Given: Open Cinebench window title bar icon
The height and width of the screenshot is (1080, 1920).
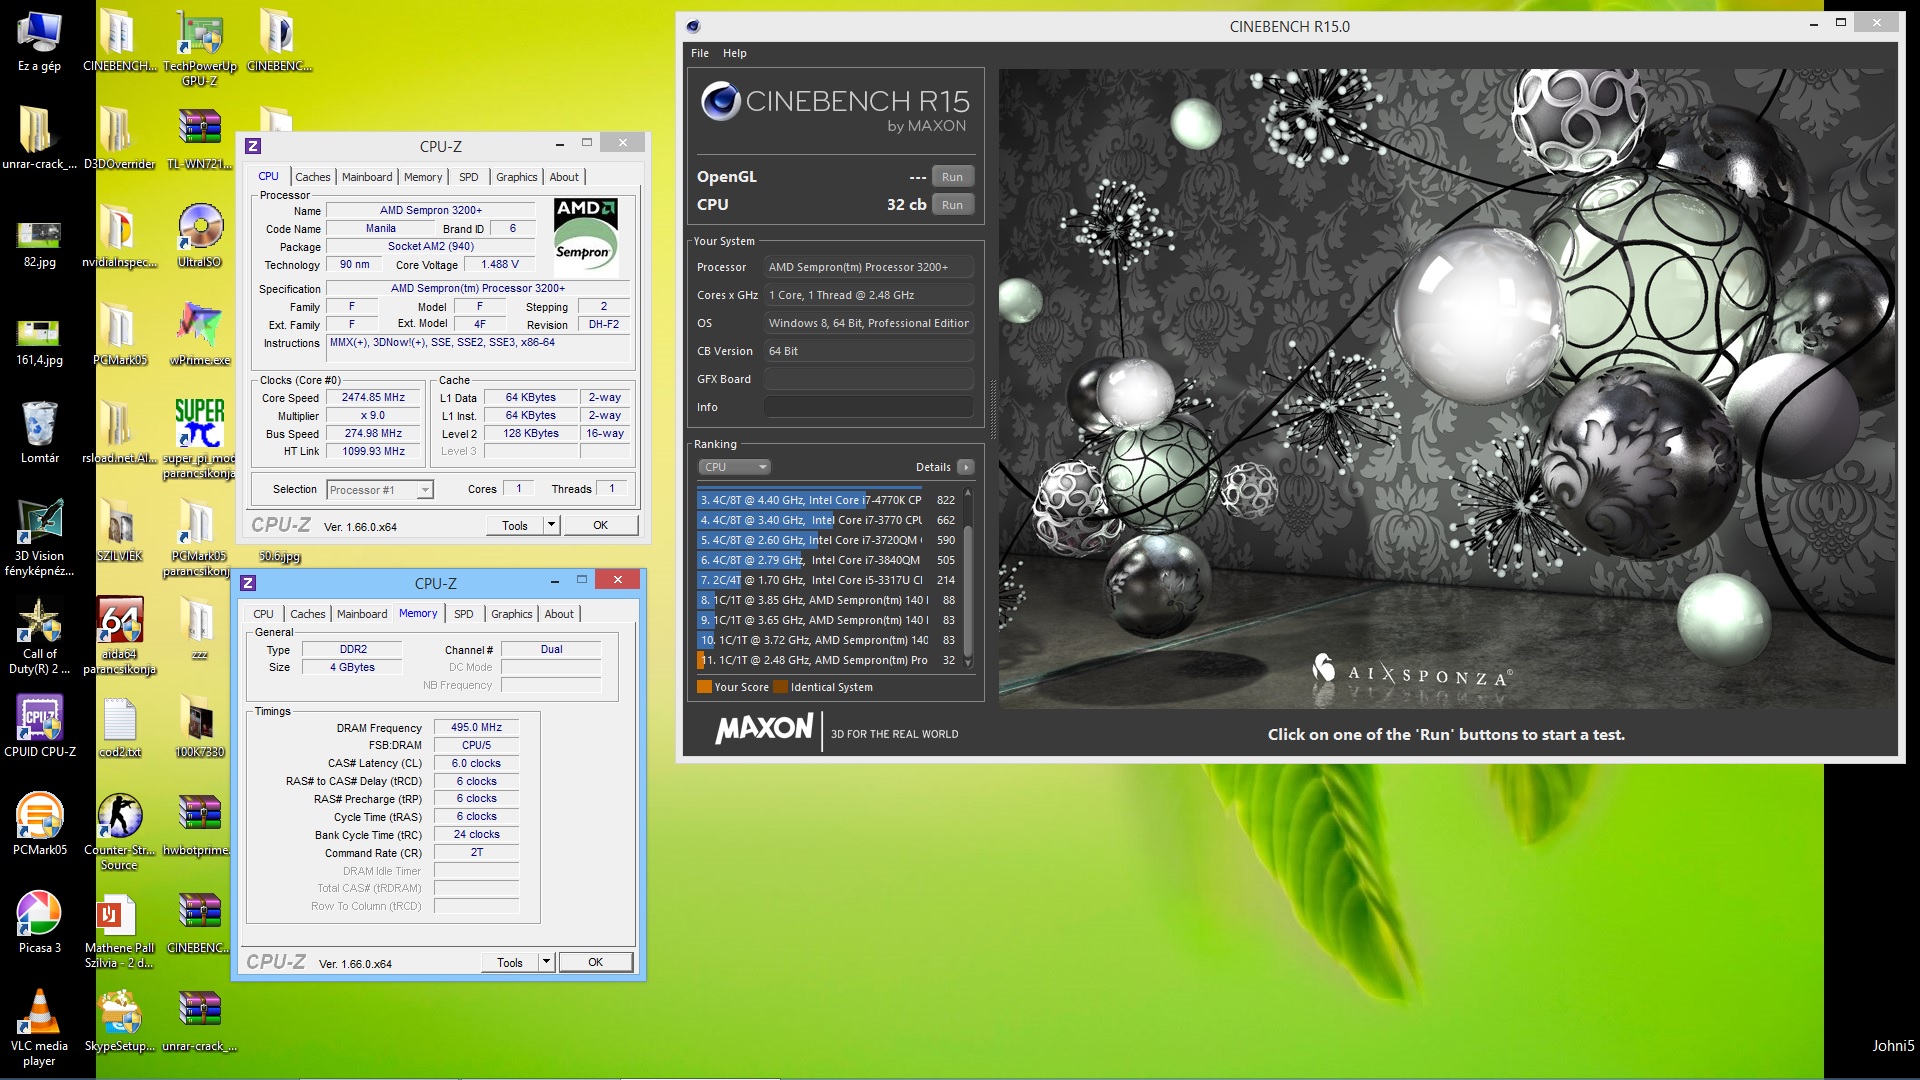Looking at the screenshot, I should pos(693,26).
